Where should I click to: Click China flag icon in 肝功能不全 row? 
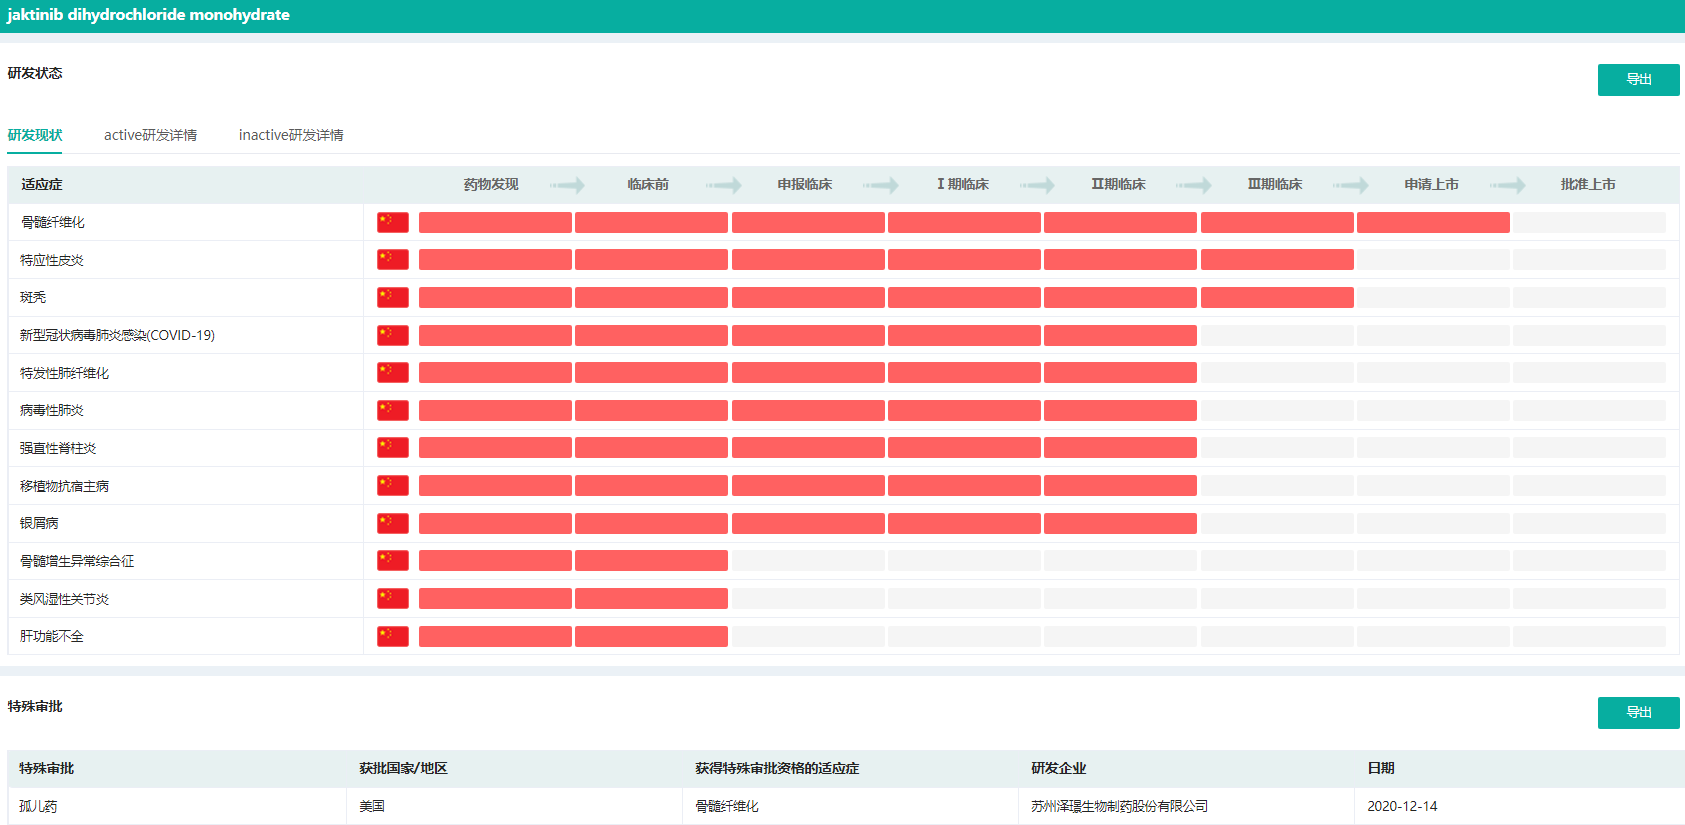392,636
